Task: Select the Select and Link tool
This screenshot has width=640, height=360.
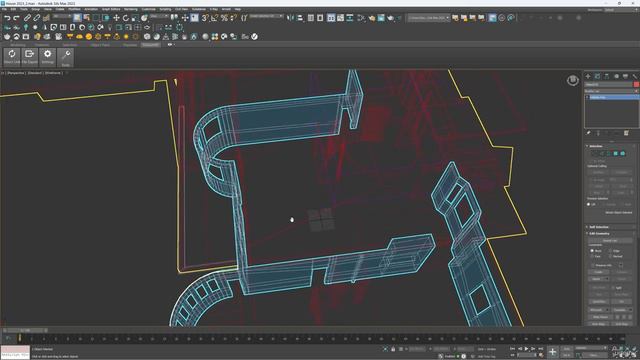Action: 27,18
